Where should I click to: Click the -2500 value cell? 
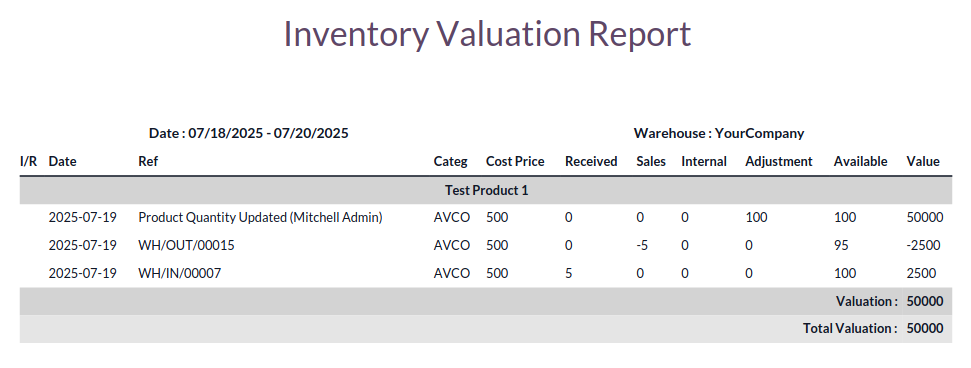(x=923, y=245)
